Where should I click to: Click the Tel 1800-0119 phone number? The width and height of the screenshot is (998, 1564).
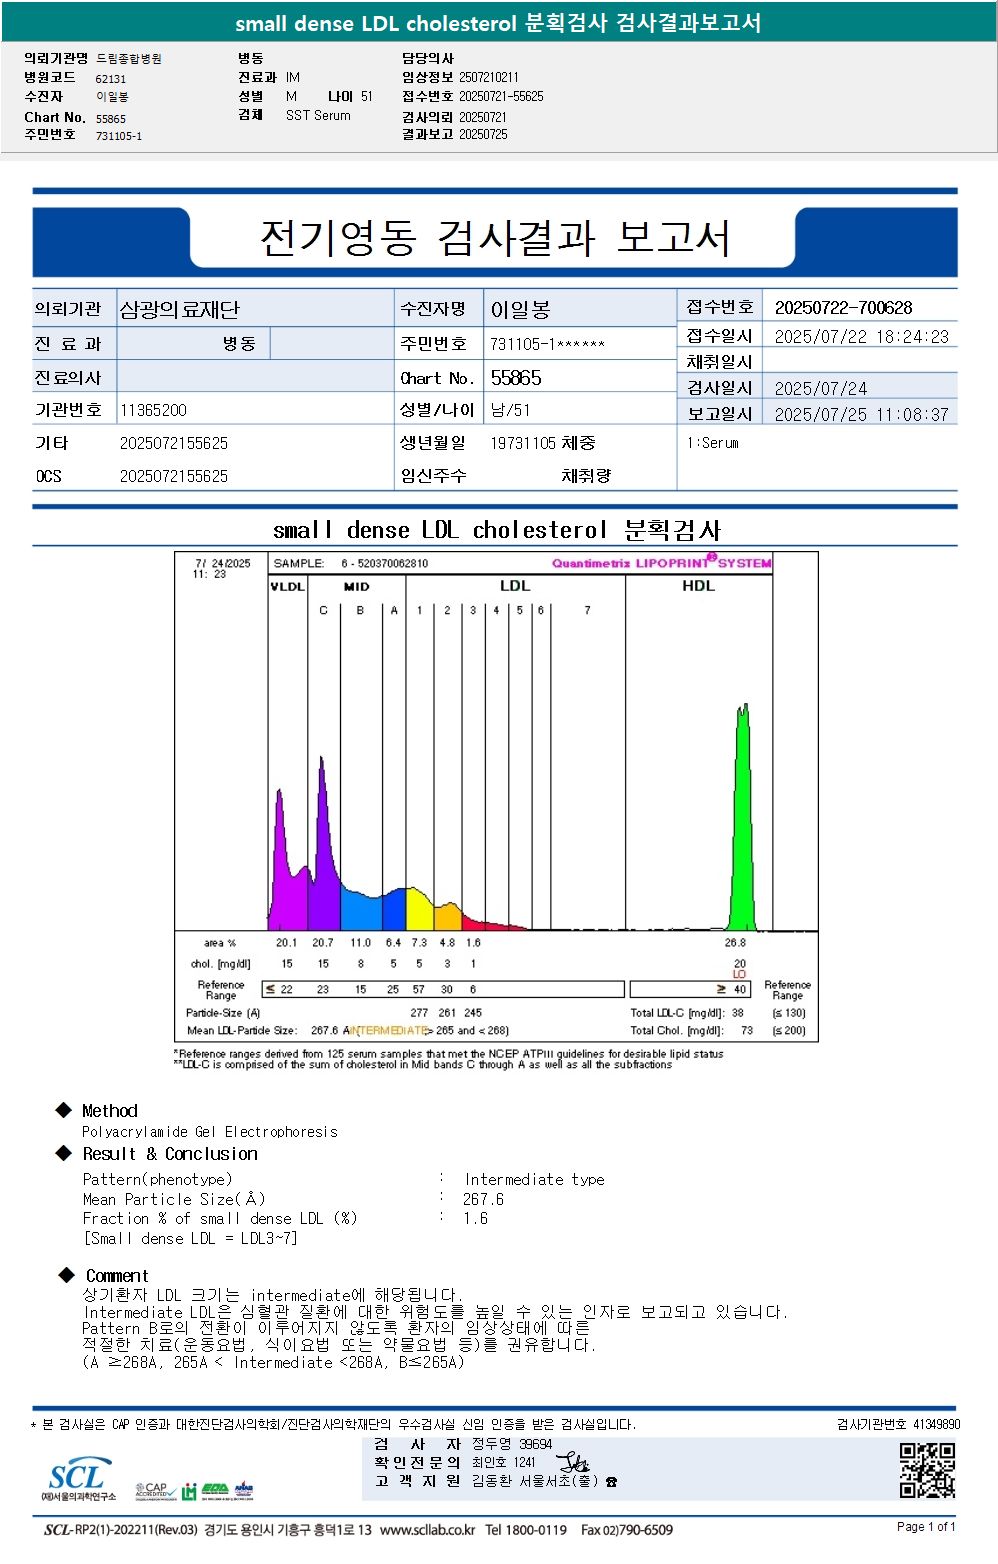526,1530
